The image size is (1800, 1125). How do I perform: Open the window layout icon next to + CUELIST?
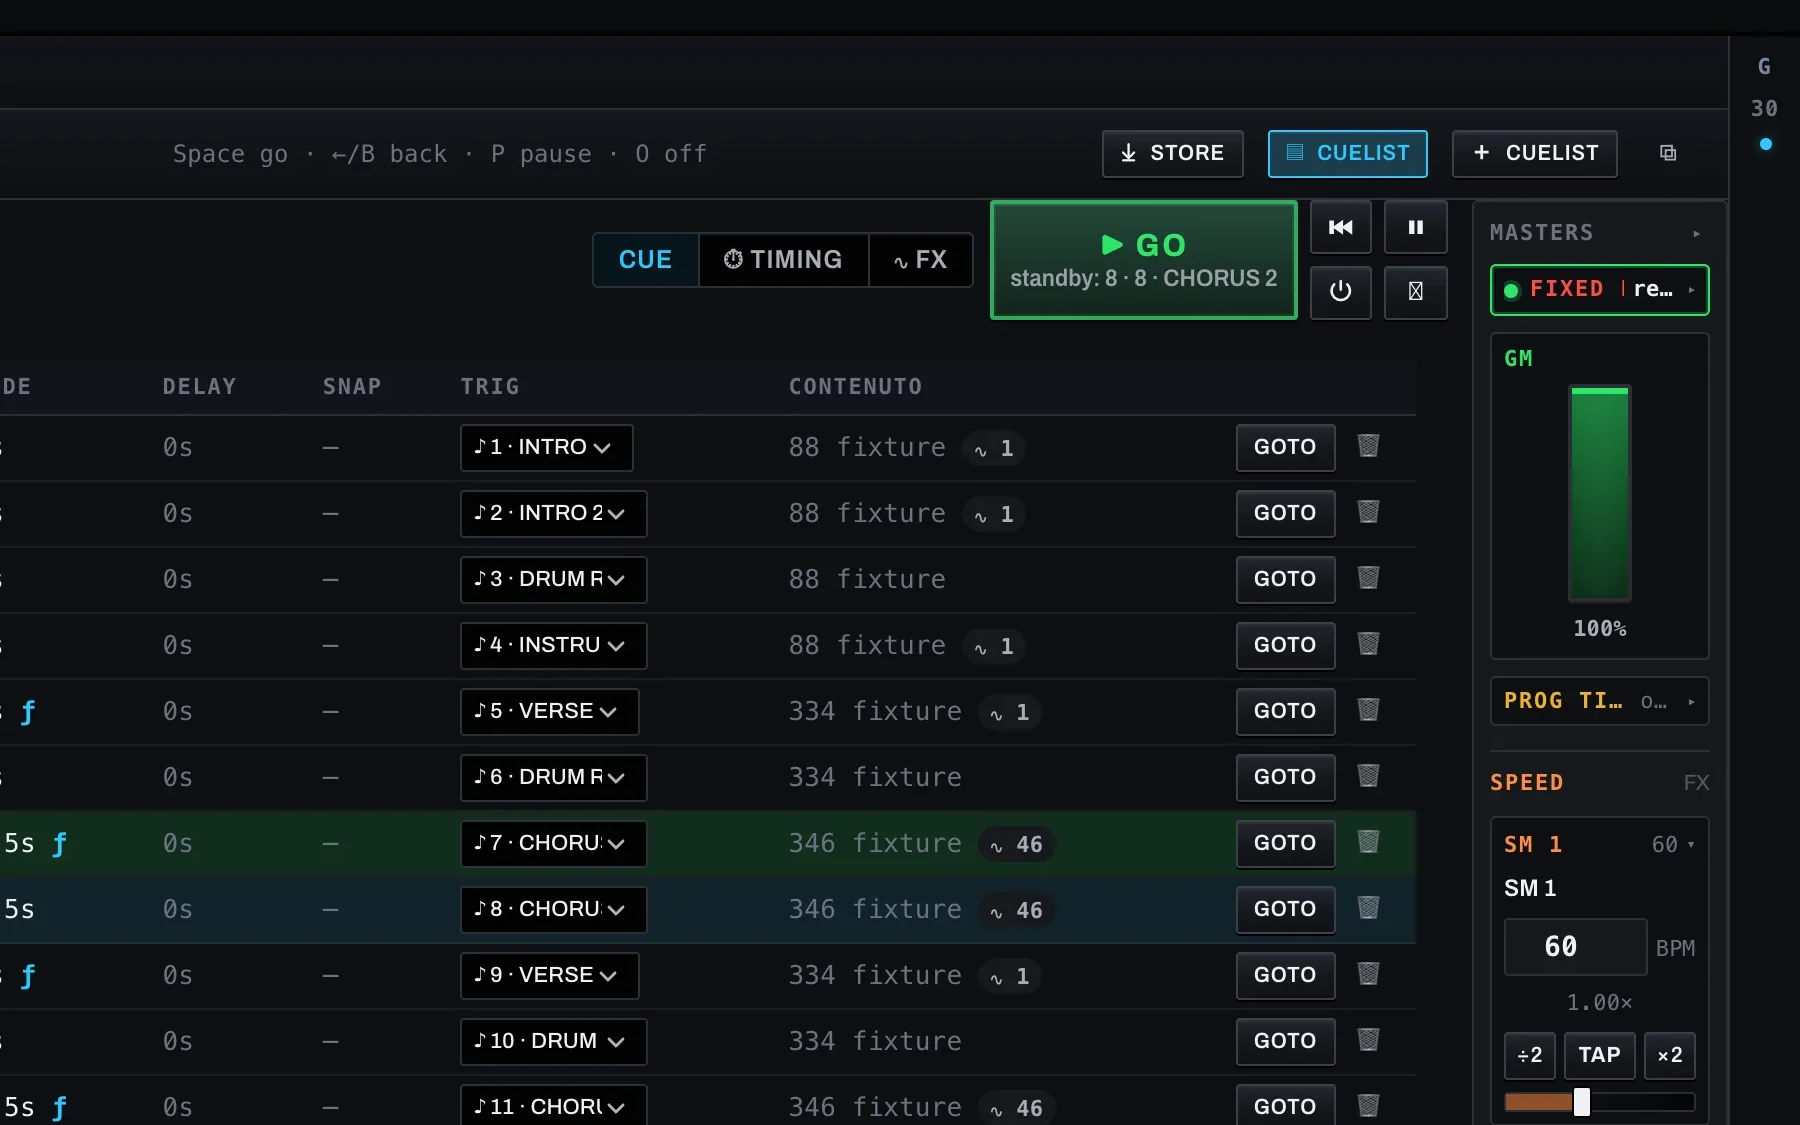[1668, 153]
